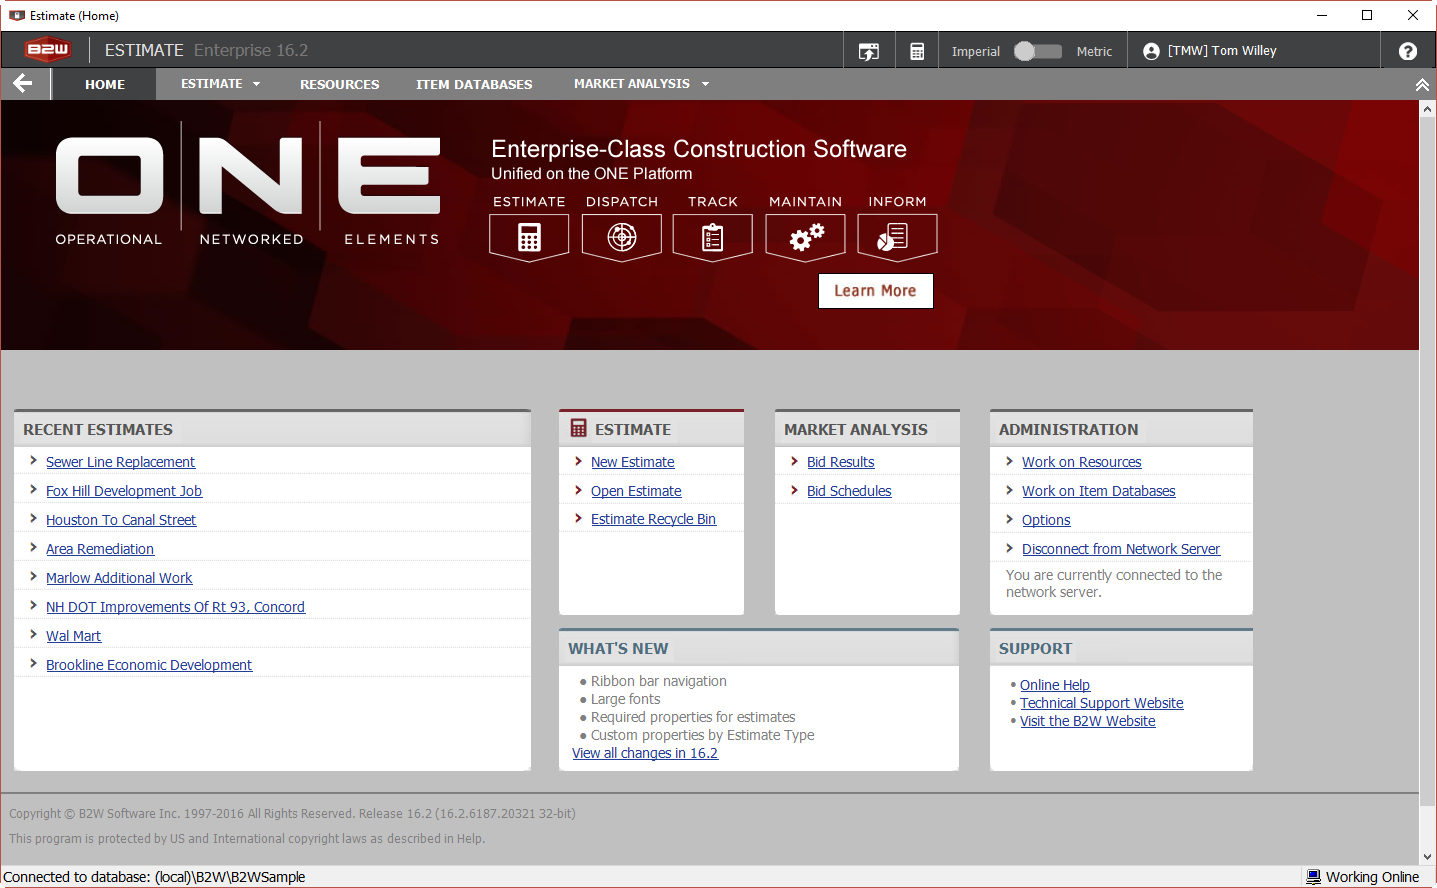This screenshot has height=888, width=1437.
Task: Click the vertical scrollbar up arrow
Action: click(1427, 109)
